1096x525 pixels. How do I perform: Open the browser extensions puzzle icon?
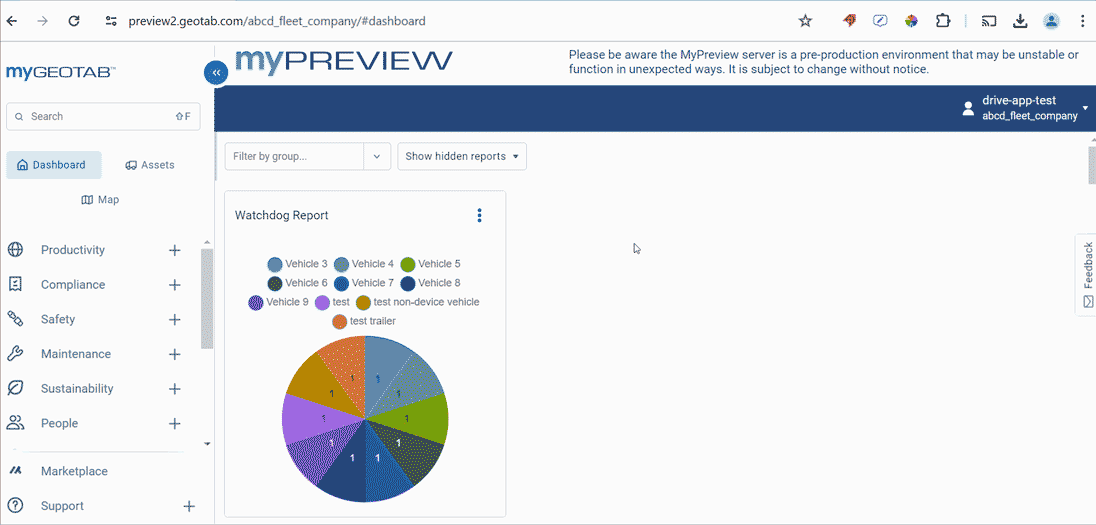click(x=942, y=21)
